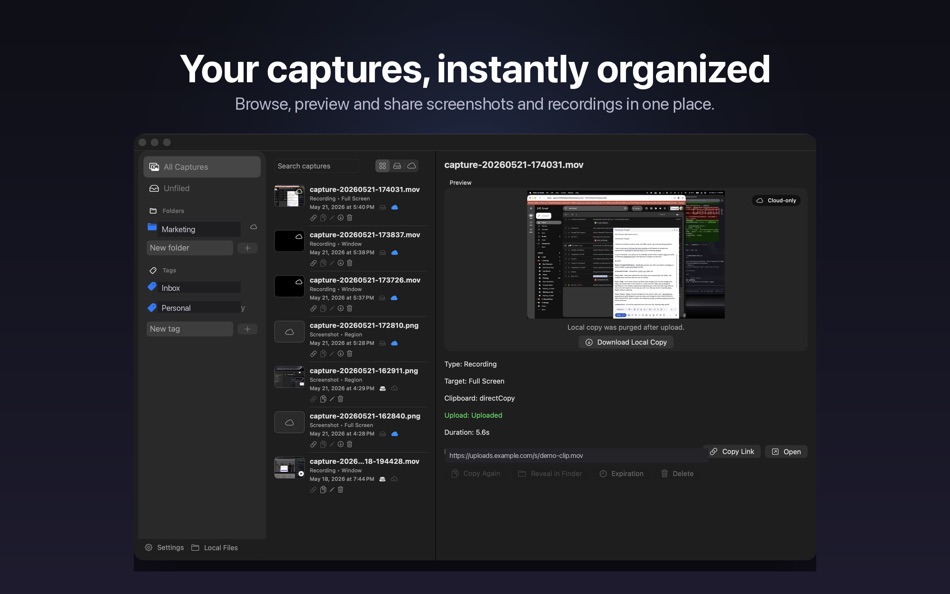Trash icon in capture-20260521-174031.mov row

pyautogui.click(x=350, y=218)
